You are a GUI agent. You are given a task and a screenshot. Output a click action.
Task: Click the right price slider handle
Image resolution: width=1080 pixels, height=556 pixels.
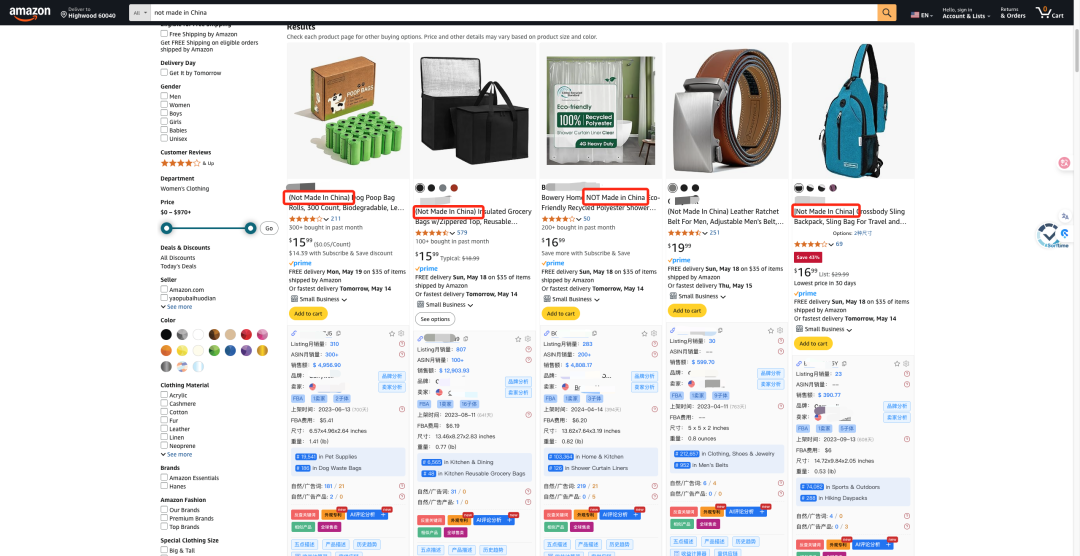[251, 228]
